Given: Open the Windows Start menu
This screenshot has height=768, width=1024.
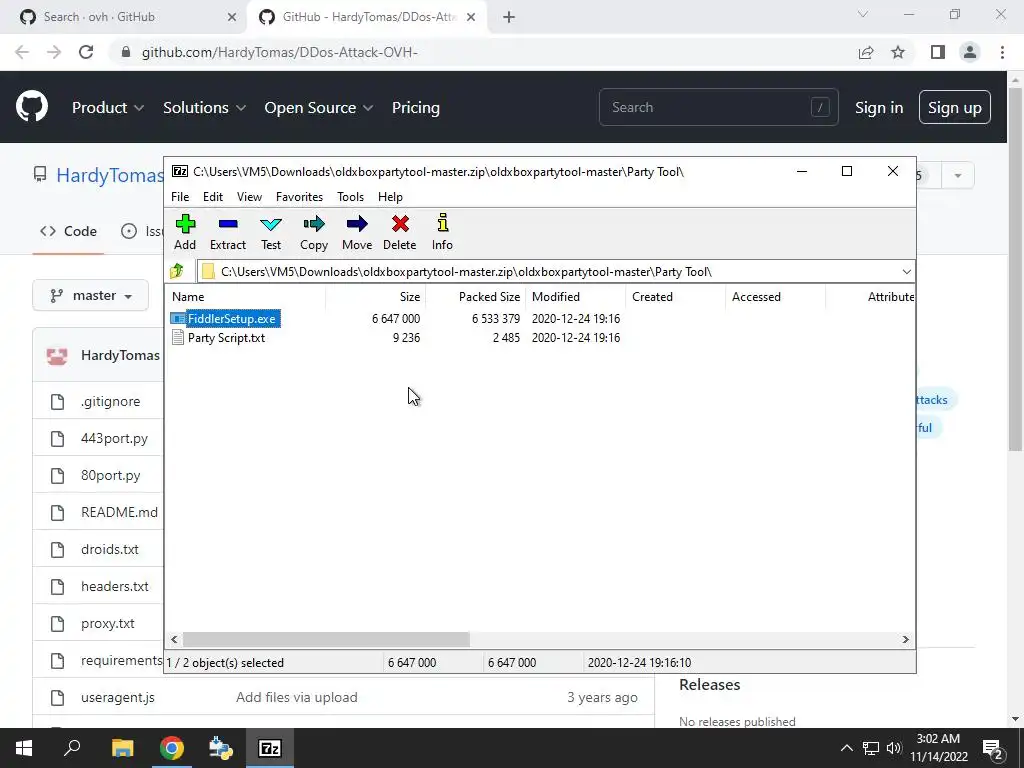Looking at the screenshot, I should pyautogui.click(x=24, y=748).
